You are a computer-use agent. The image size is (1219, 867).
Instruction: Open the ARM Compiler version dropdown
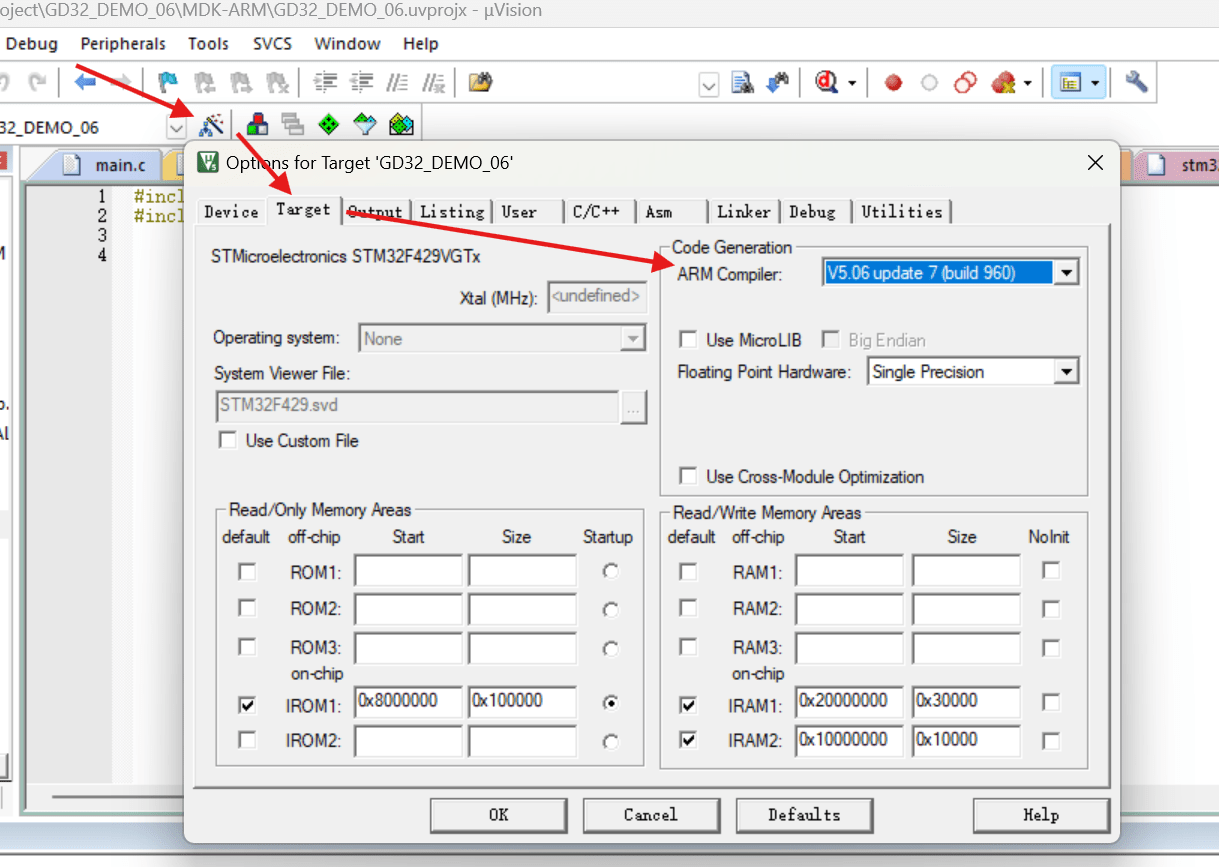(1067, 272)
